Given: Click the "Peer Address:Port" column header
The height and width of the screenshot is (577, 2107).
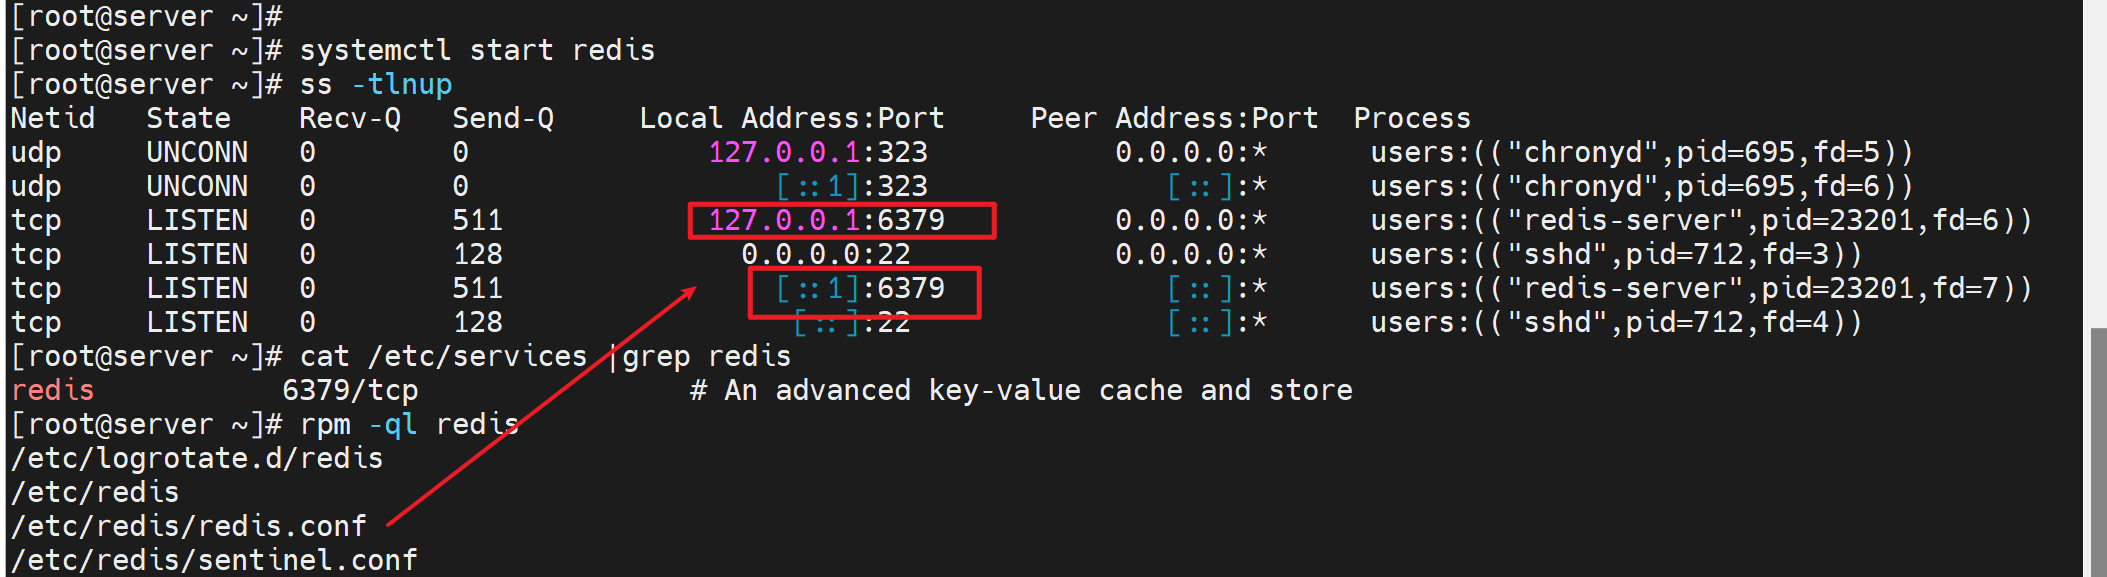Looking at the screenshot, I should [x=1174, y=118].
